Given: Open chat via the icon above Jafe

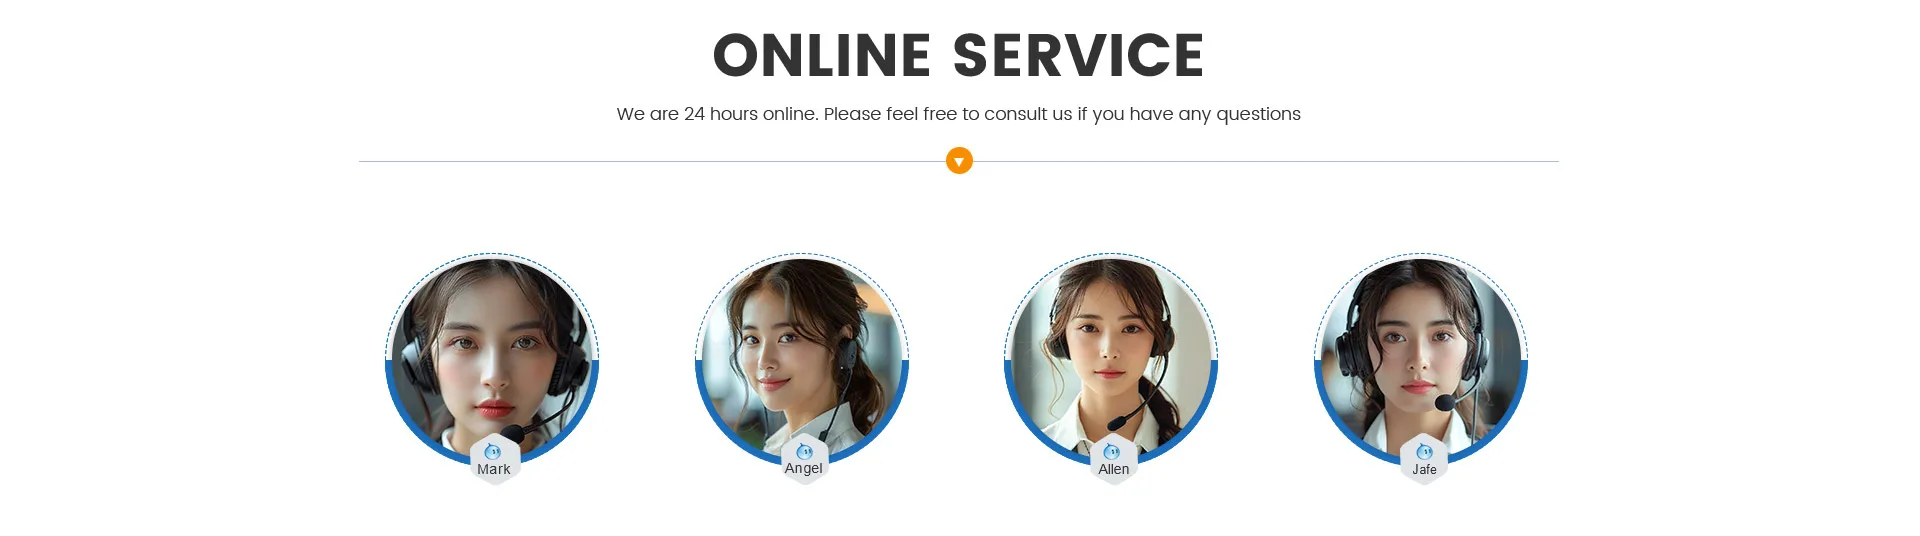Looking at the screenshot, I should click(x=1424, y=452).
